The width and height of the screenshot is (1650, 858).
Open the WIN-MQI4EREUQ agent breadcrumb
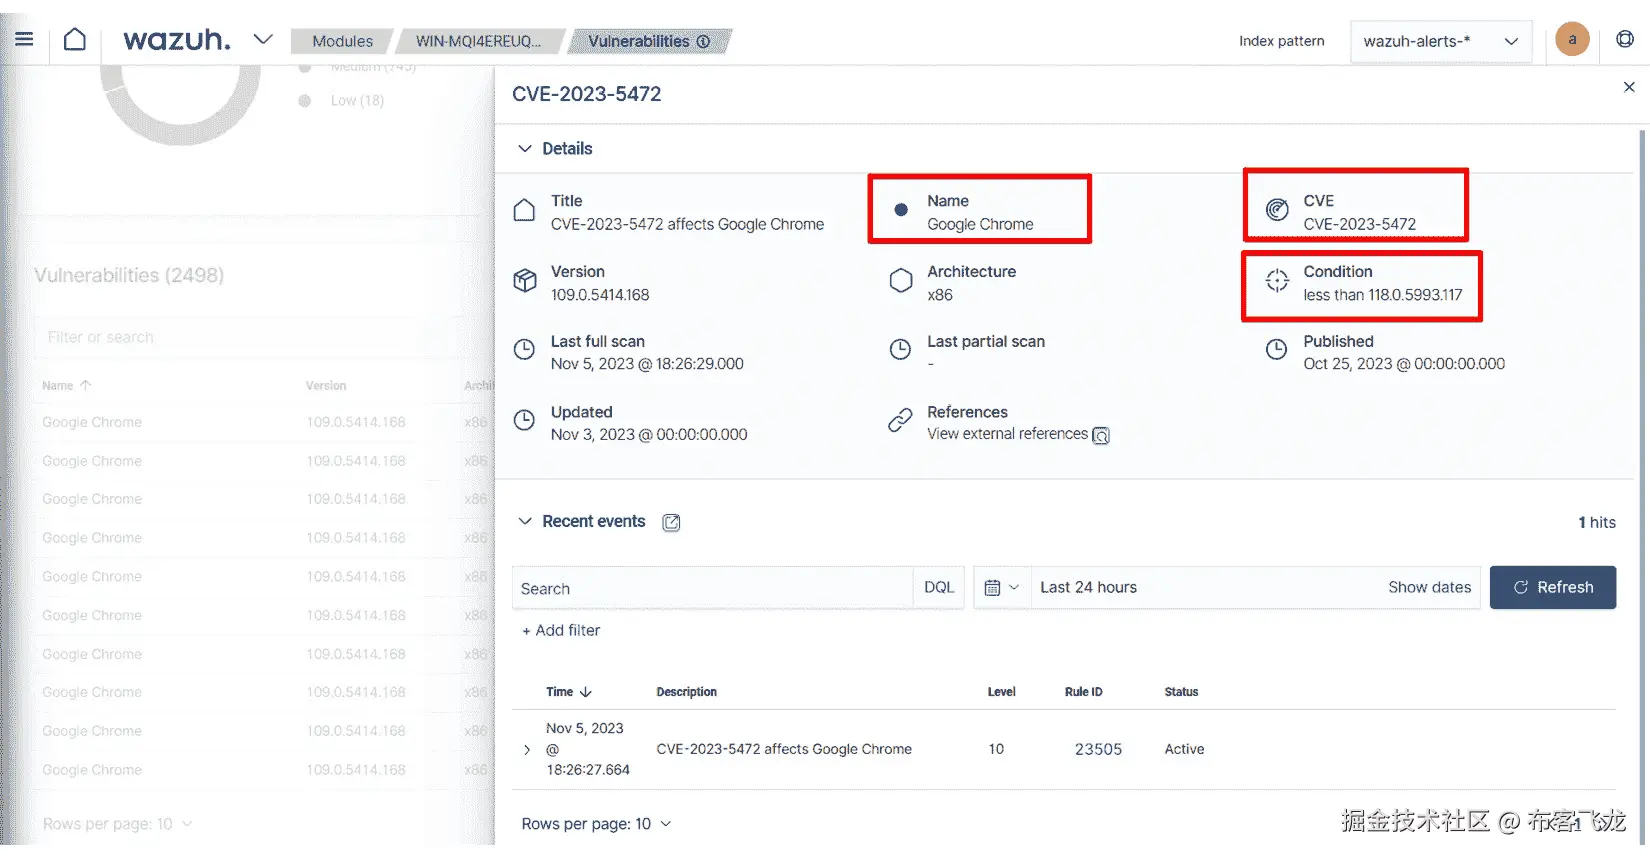478,41
